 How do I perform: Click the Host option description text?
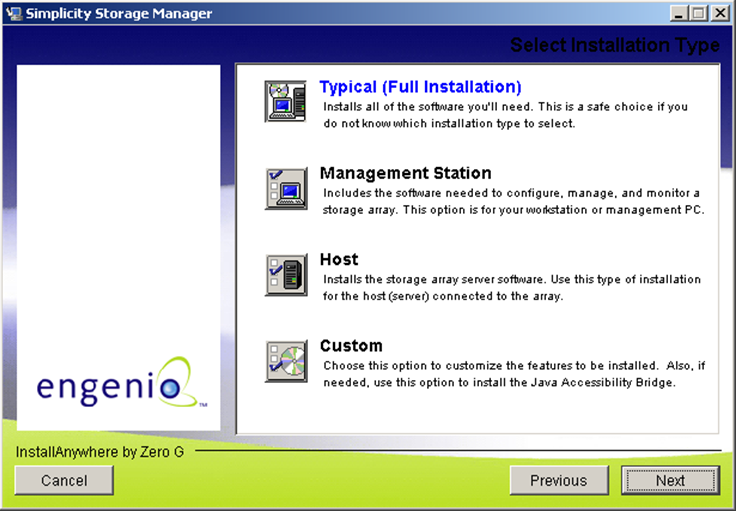[x=511, y=287]
